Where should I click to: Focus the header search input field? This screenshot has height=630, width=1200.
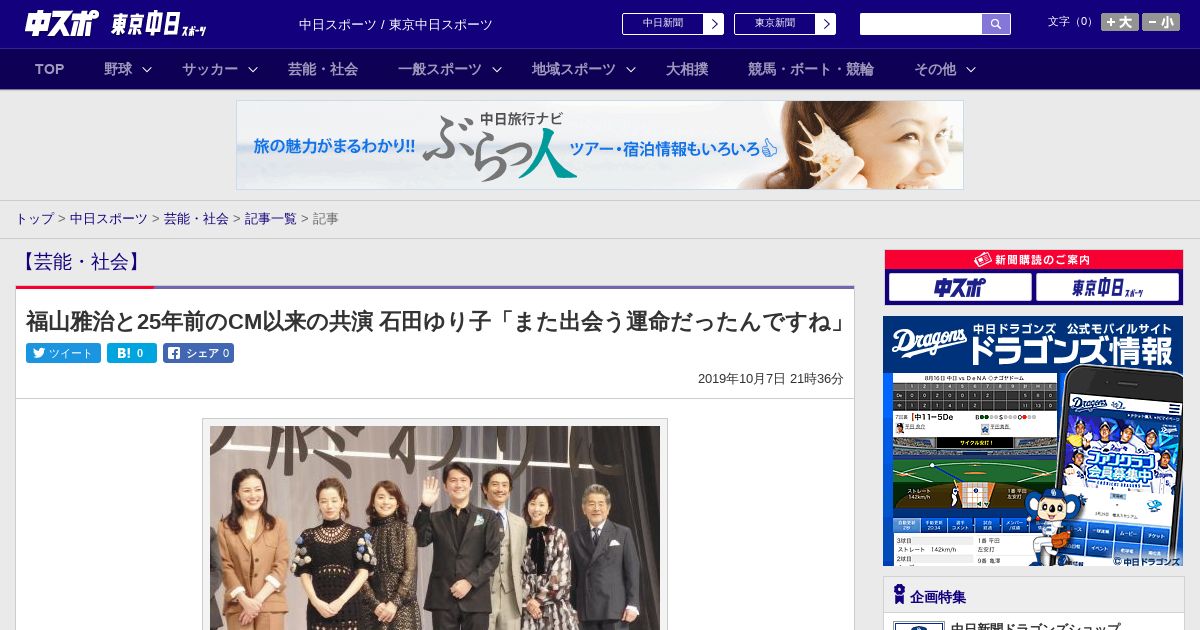tap(921, 24)
